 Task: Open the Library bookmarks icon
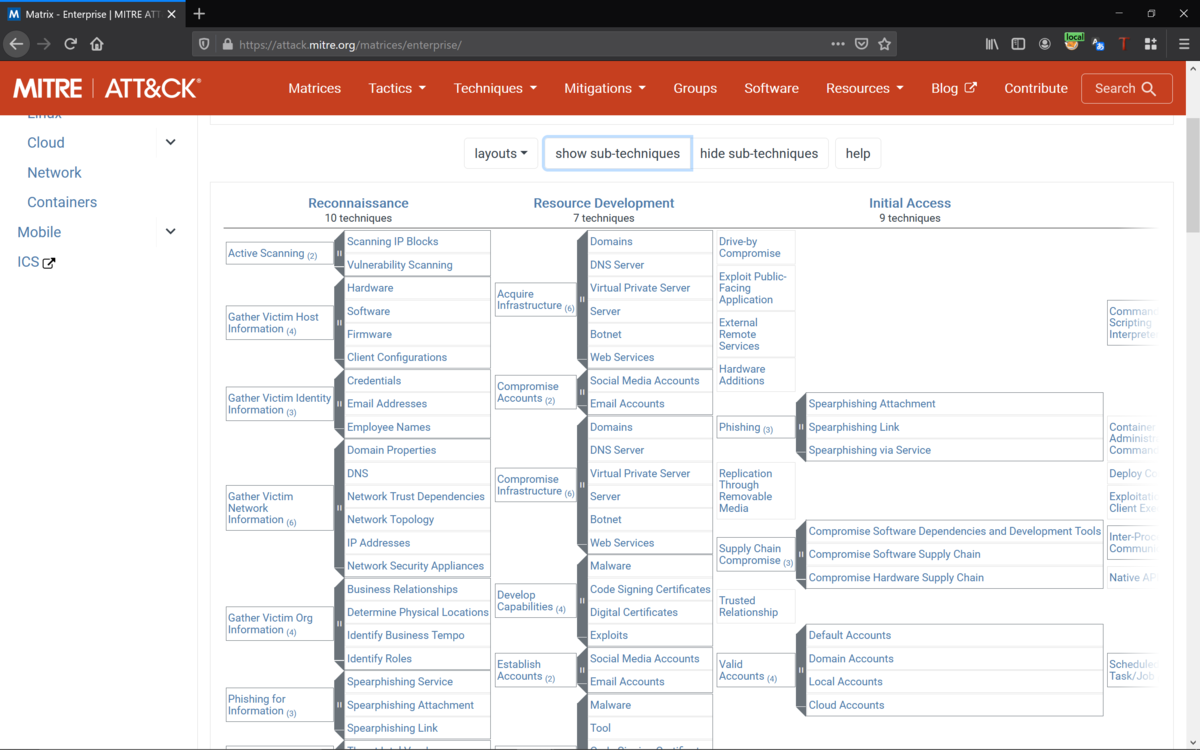[x=992, y=44]
